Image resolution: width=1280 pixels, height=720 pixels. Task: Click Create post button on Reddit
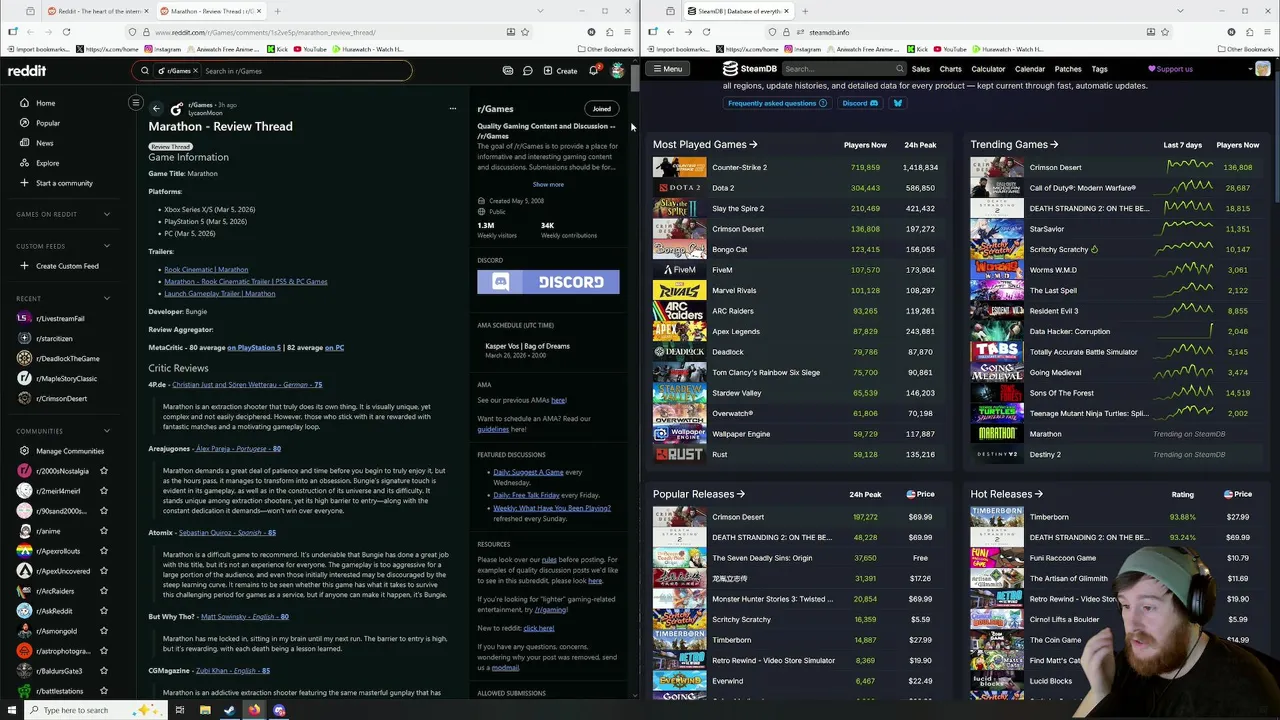pos(560,71)
